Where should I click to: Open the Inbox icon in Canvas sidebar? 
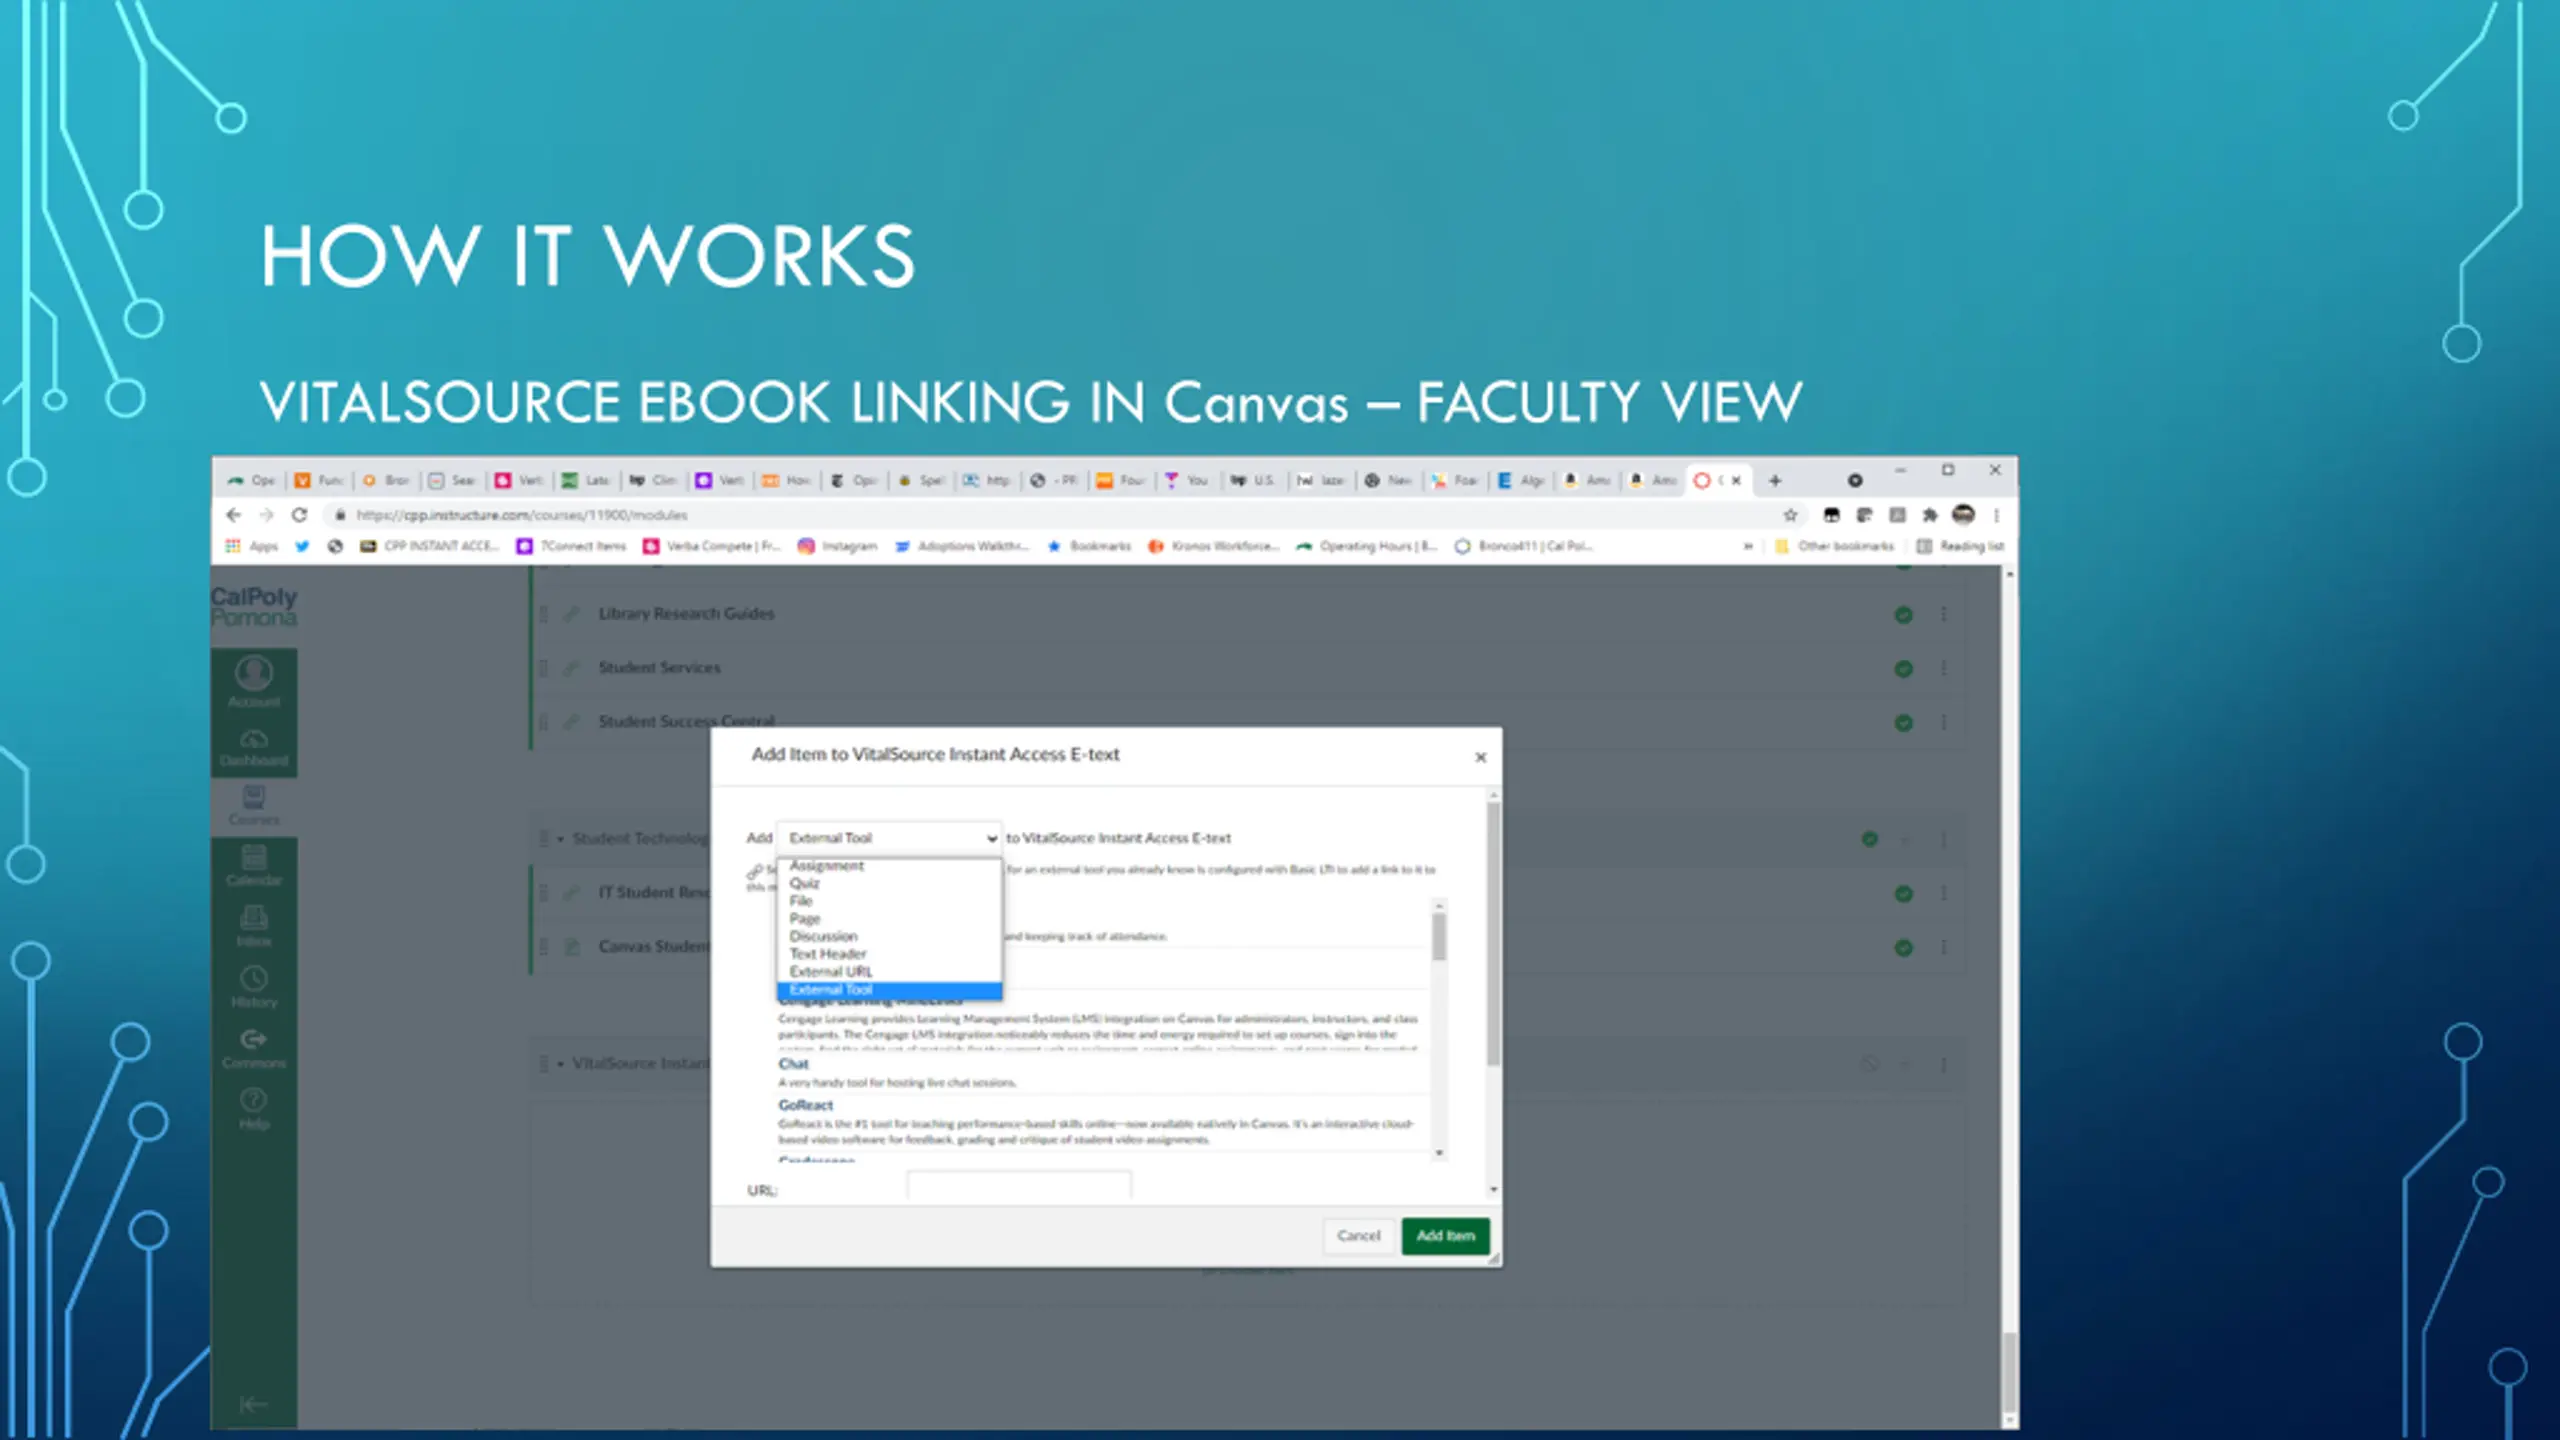point(254,925)
